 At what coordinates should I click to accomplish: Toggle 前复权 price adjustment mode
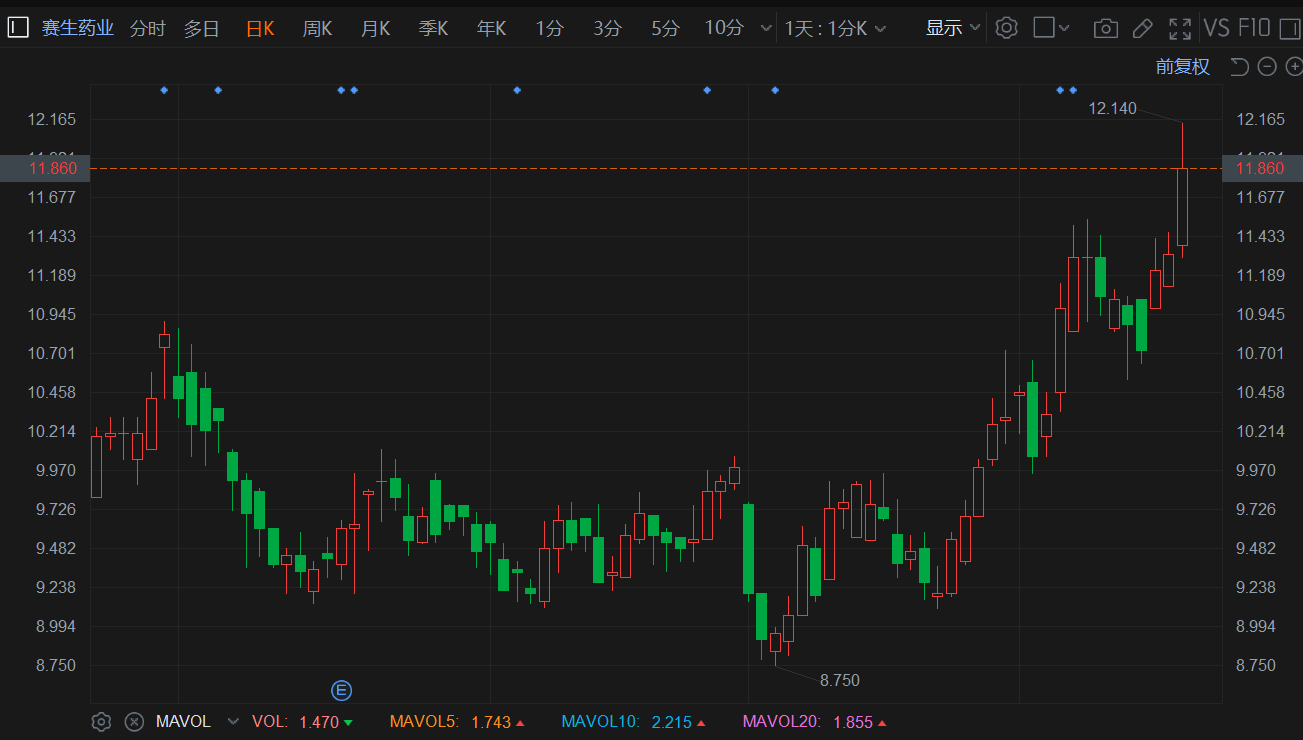[1182, 67]
